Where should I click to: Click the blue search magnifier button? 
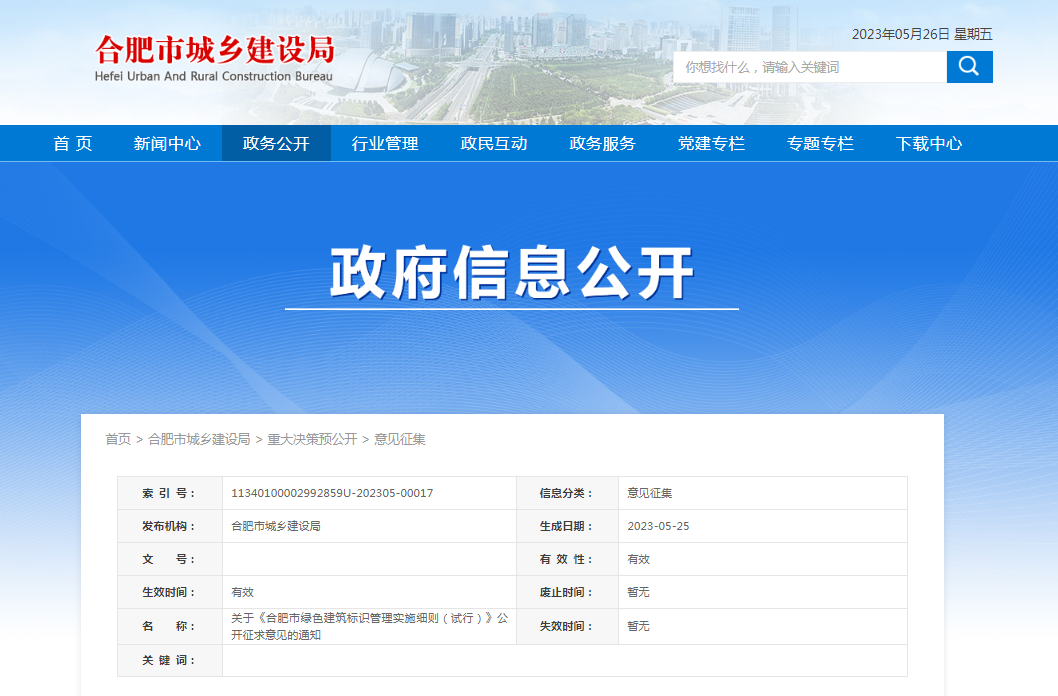point(969,67)
